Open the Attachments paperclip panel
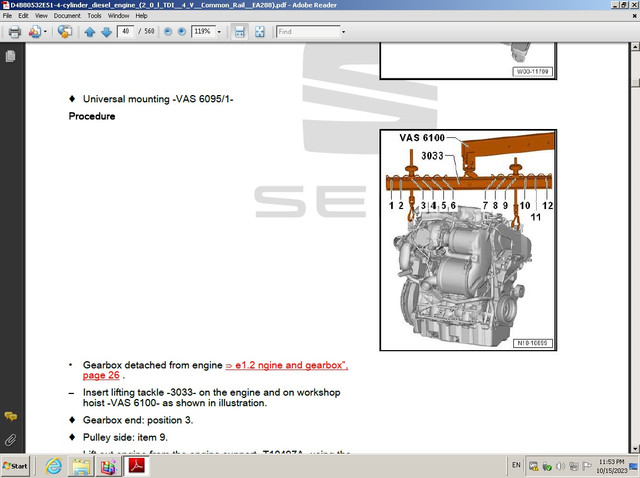The width and height of the screenshot is (640, 478). 11,440
